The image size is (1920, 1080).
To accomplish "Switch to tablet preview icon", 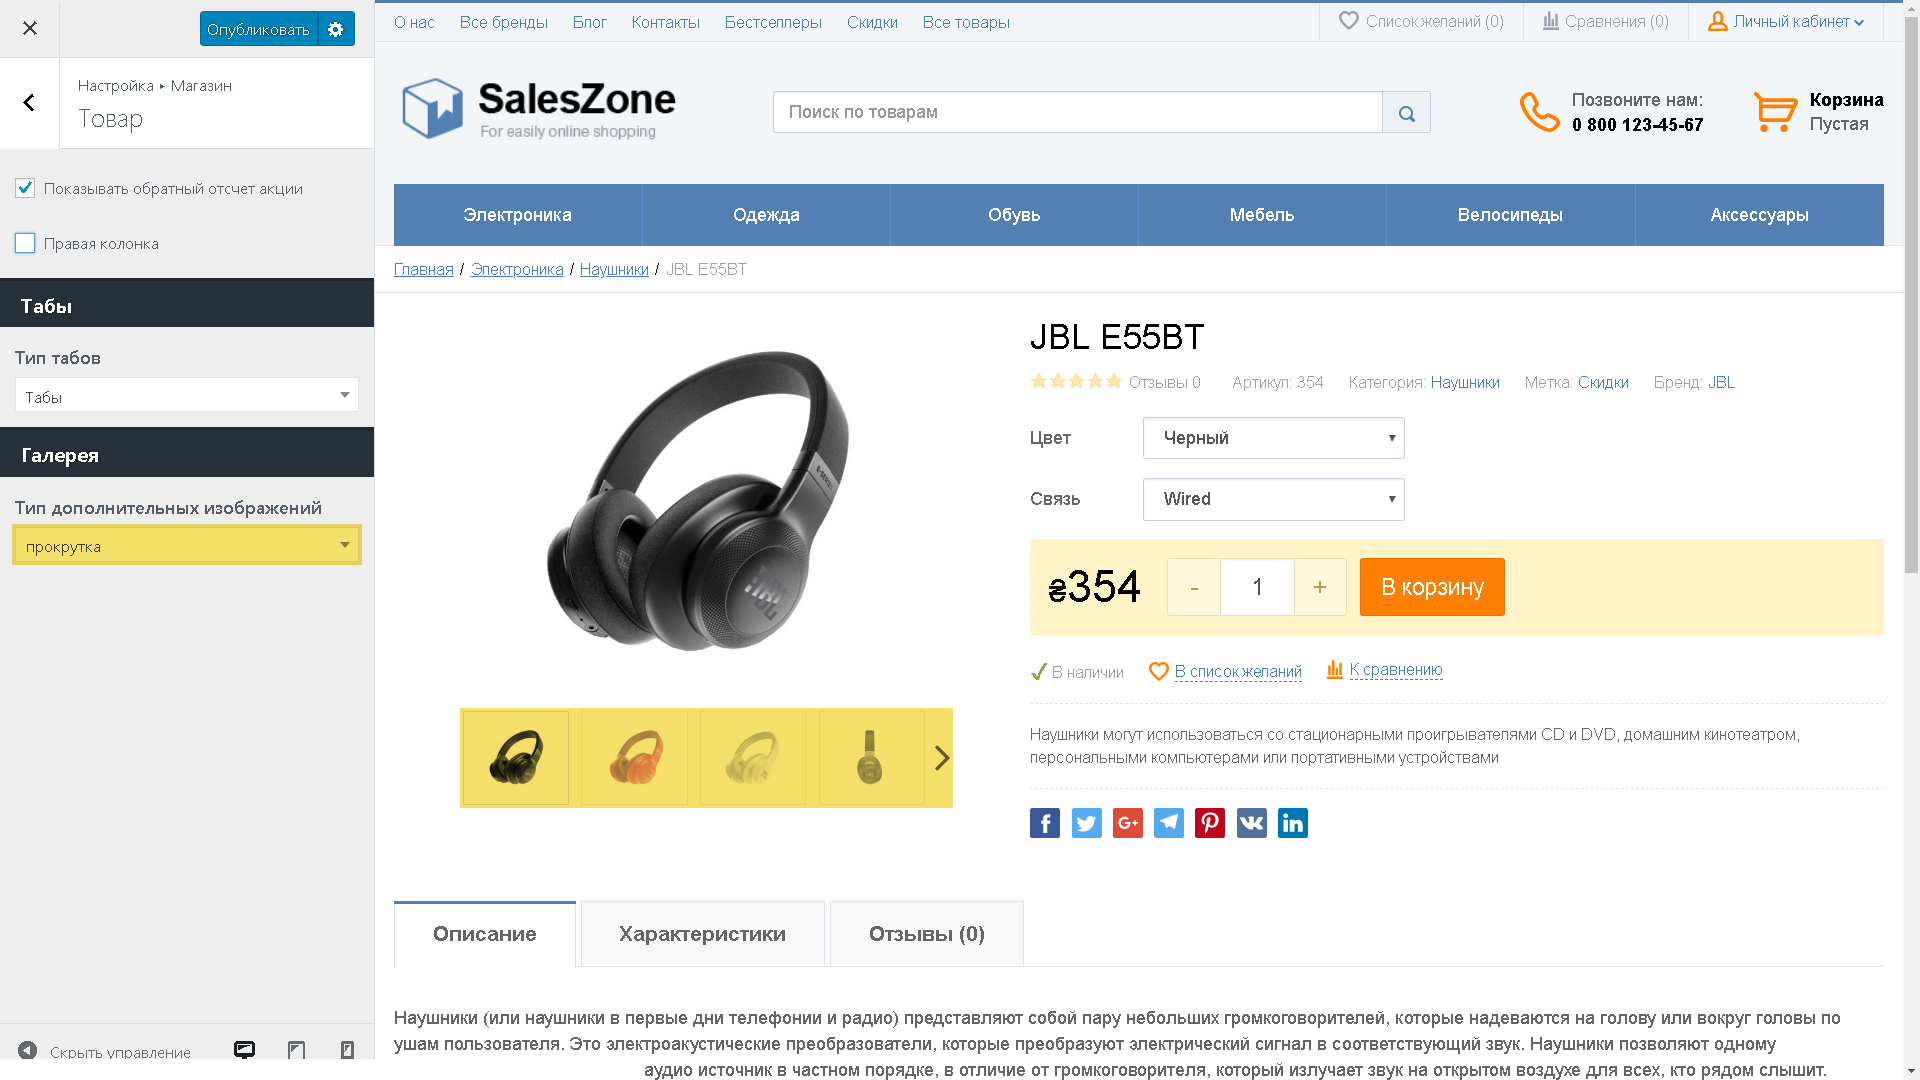I will [296, 1050].
